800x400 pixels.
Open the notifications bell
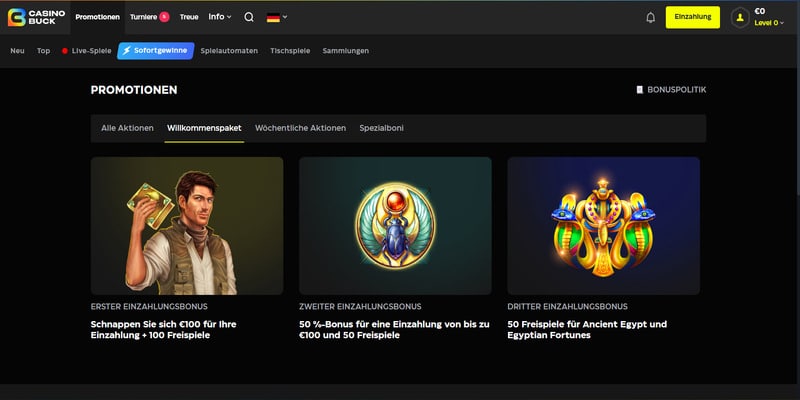(651, 17)
